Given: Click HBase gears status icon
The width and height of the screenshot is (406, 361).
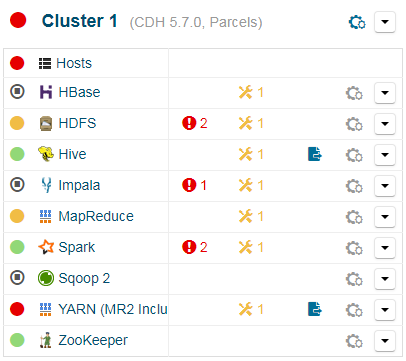Looking at the screenshot, I should tap(354, 93).
